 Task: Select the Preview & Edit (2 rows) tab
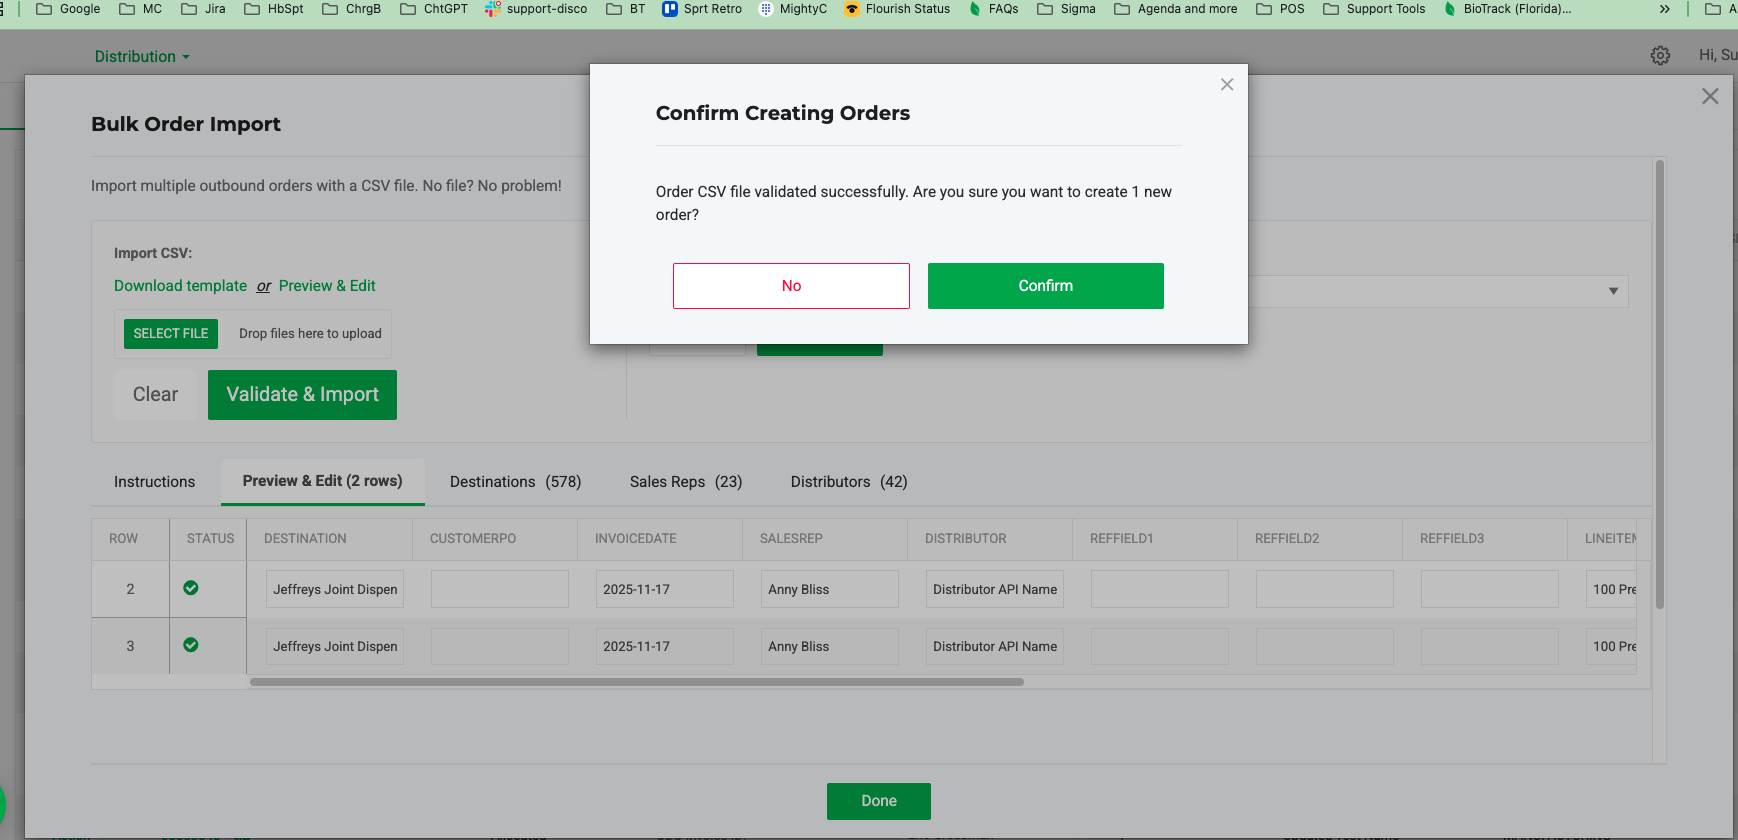tap(322, 481)
